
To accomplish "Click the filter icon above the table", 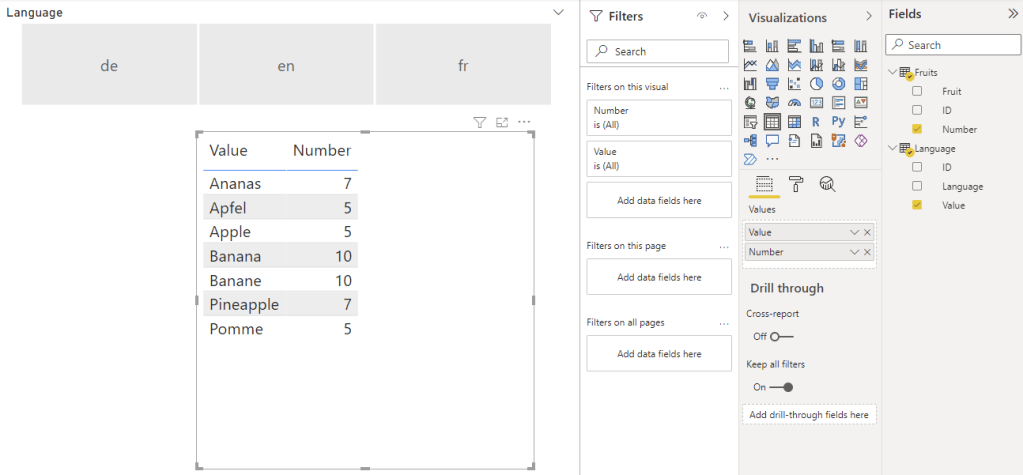I will [479, 122].
